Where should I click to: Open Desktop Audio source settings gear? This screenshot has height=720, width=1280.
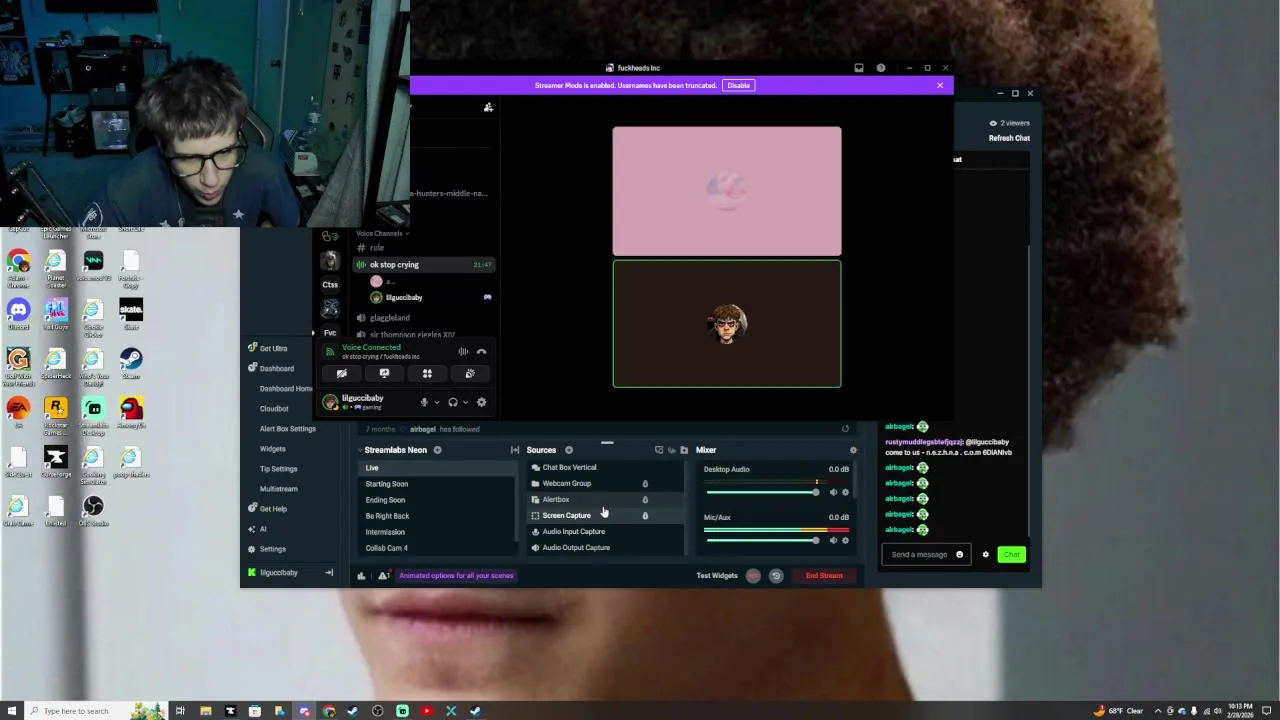[845, 492]
